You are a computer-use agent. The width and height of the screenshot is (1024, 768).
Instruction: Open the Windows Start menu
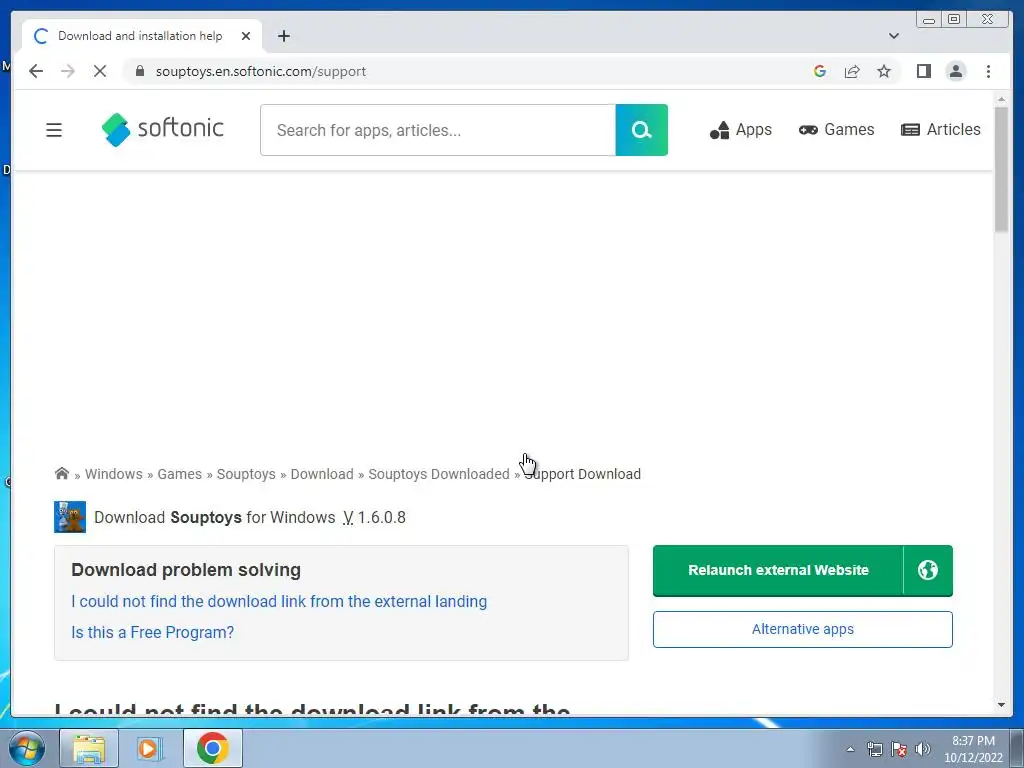pos(27,748)
